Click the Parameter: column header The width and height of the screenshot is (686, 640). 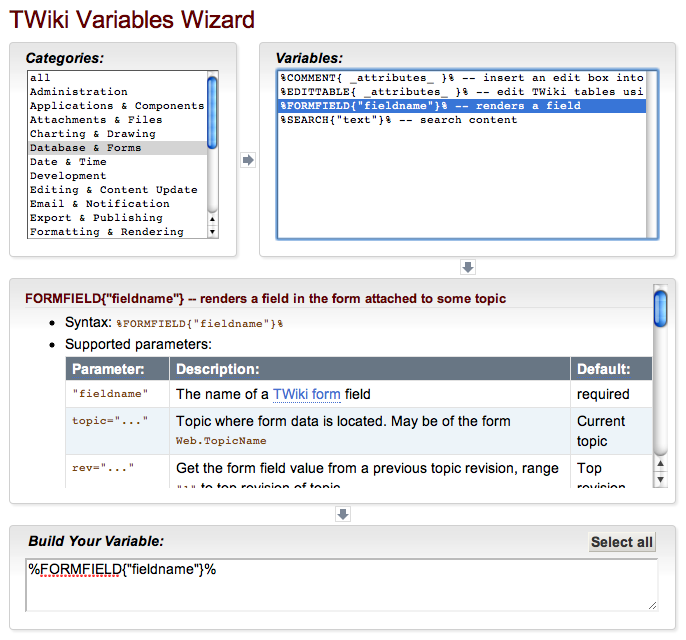(117, 369)
